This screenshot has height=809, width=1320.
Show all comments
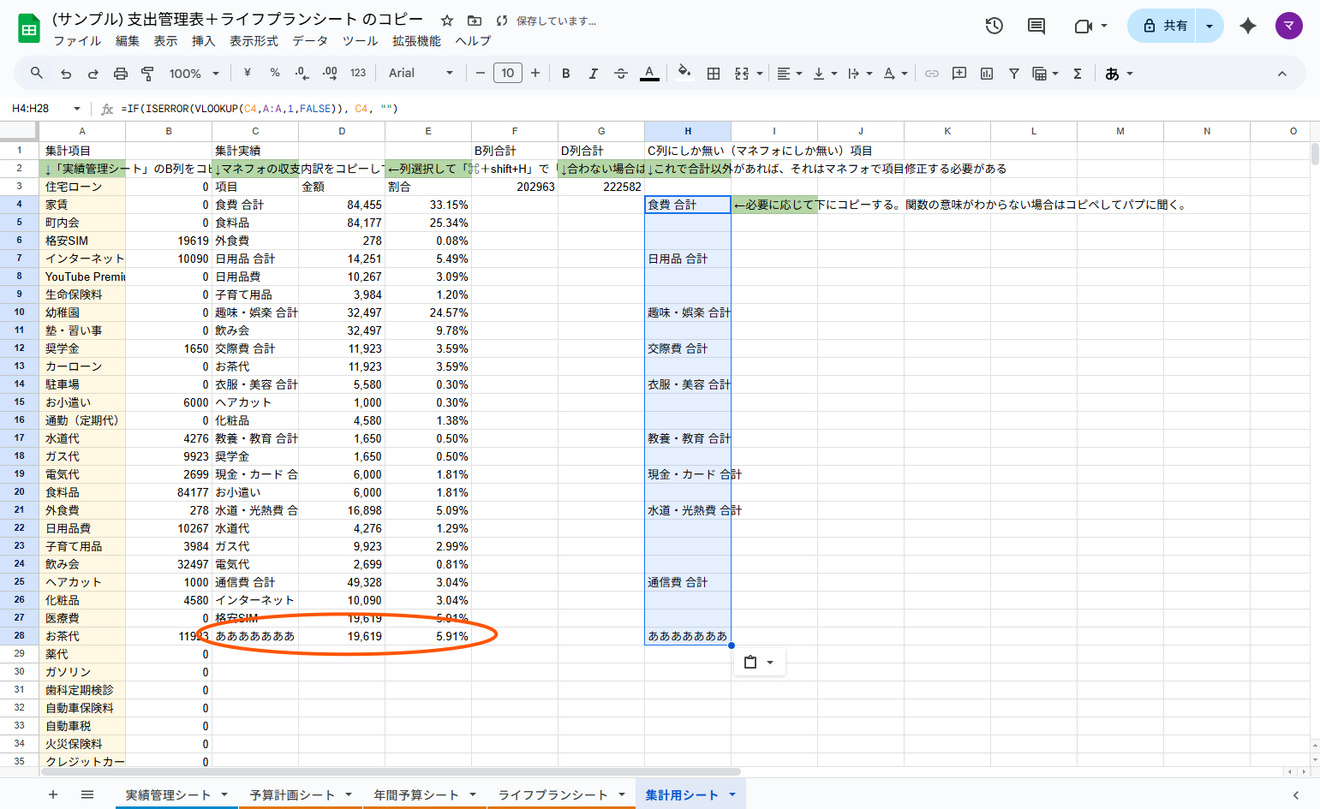pos(1036,26)
